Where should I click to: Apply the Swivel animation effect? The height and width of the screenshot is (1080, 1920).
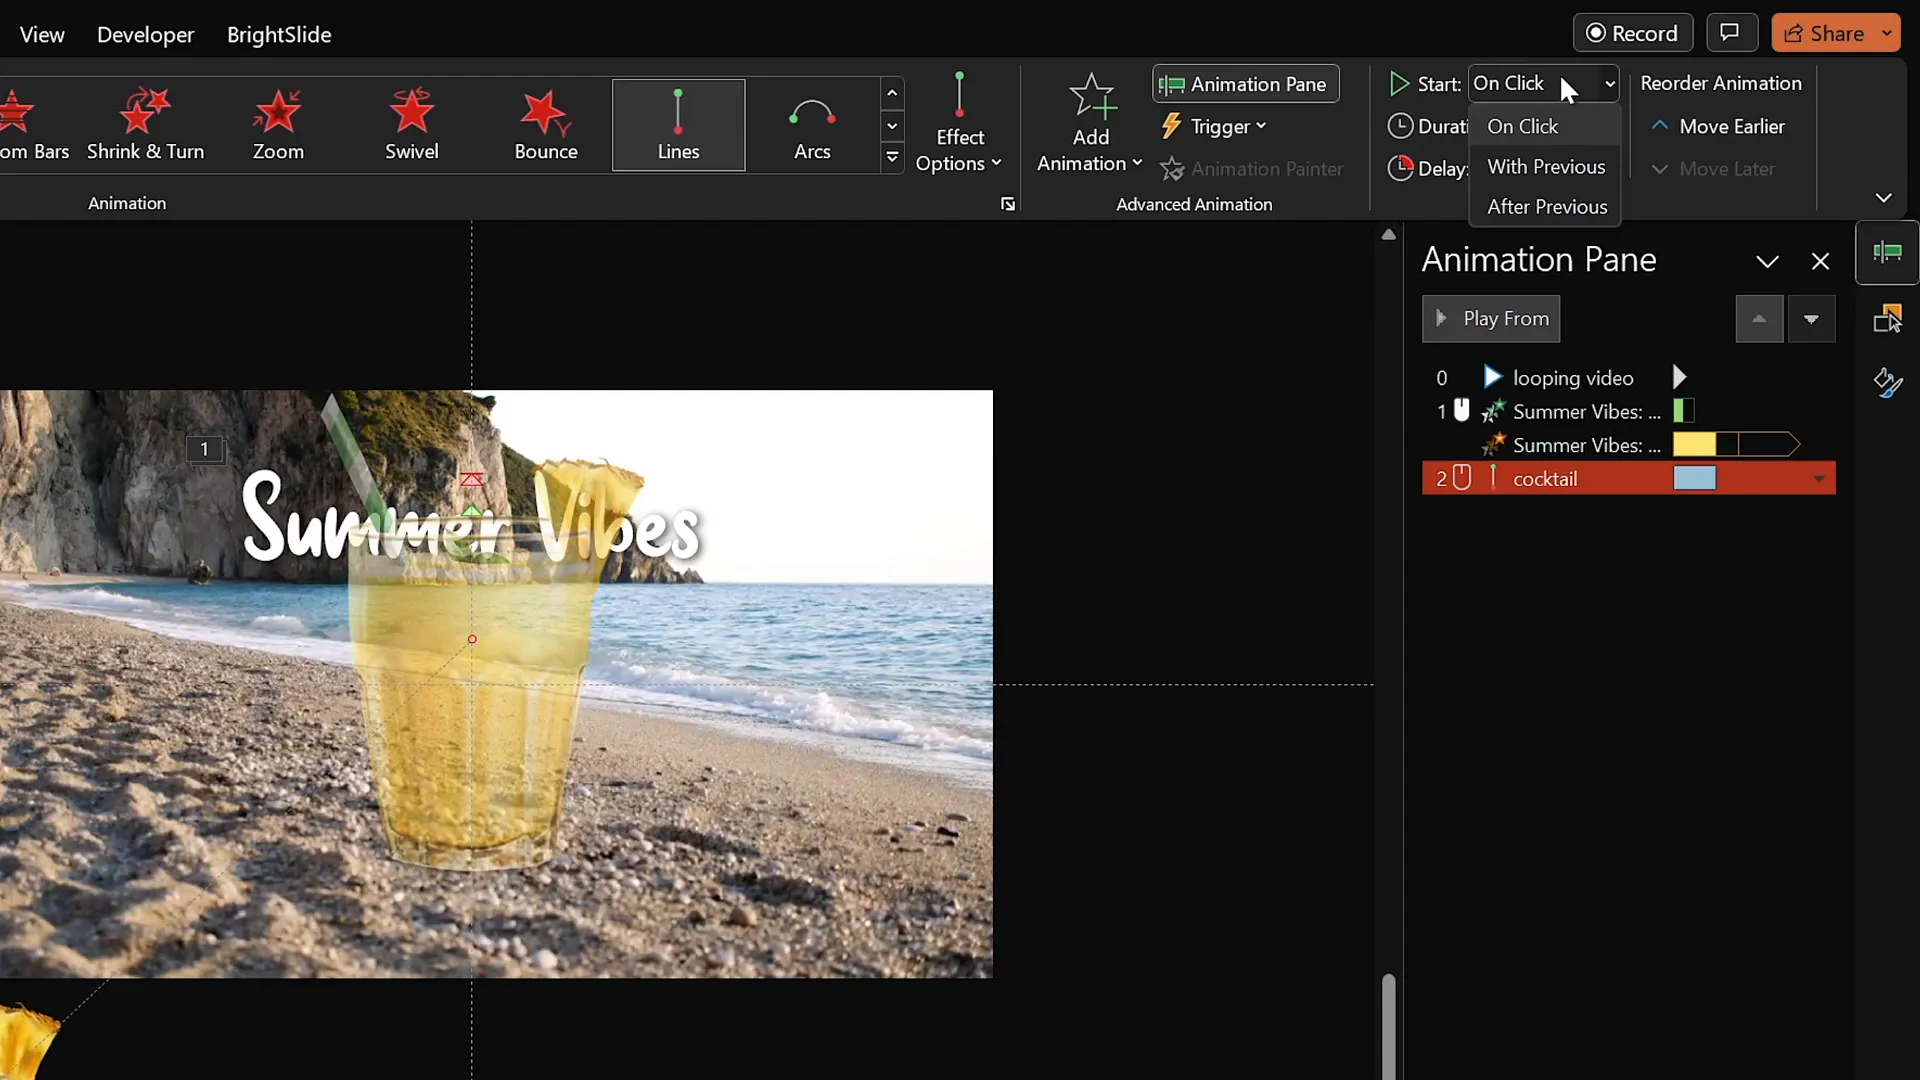pos(412,122)
